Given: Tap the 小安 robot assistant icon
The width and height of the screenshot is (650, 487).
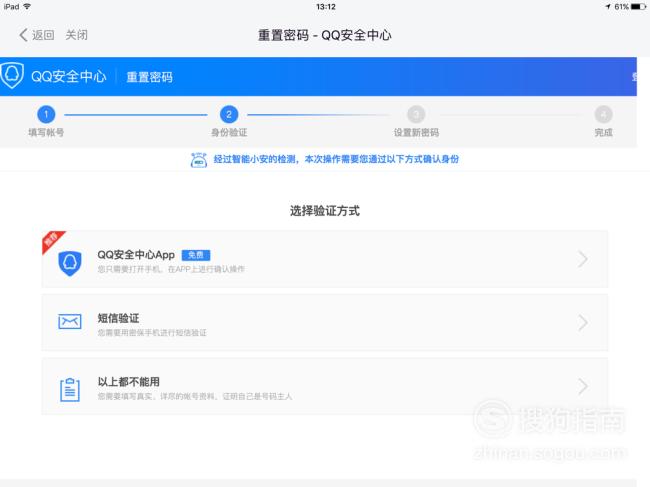Looking at the screenshot, I should pos(199,160).
